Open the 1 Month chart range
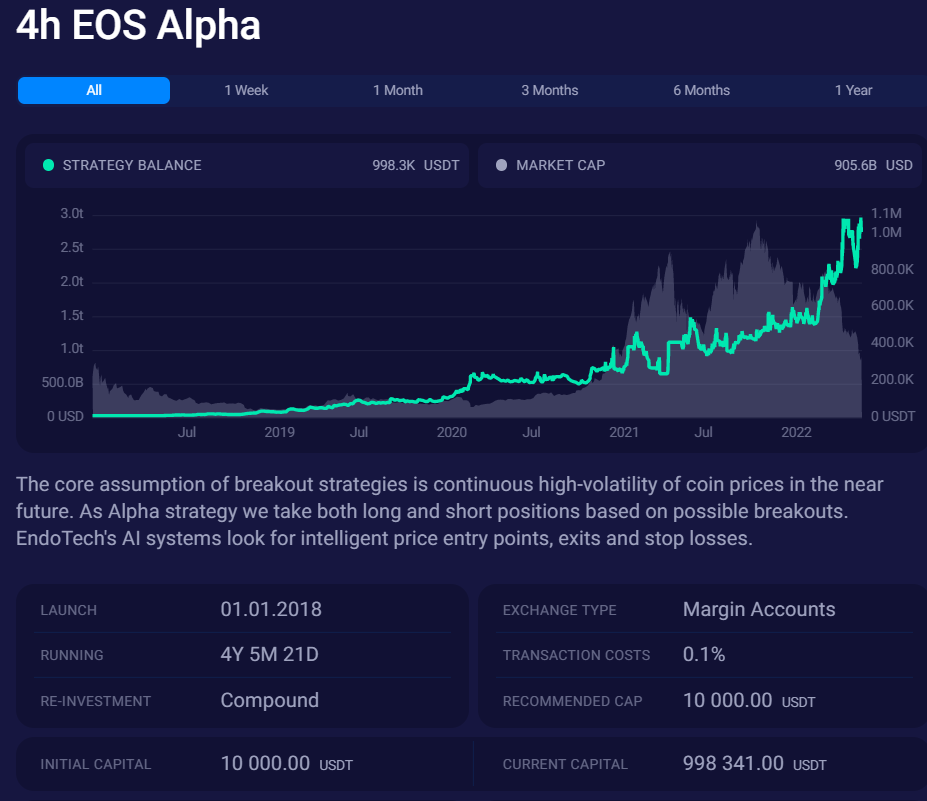927x801 pixels. pos(397,90)
